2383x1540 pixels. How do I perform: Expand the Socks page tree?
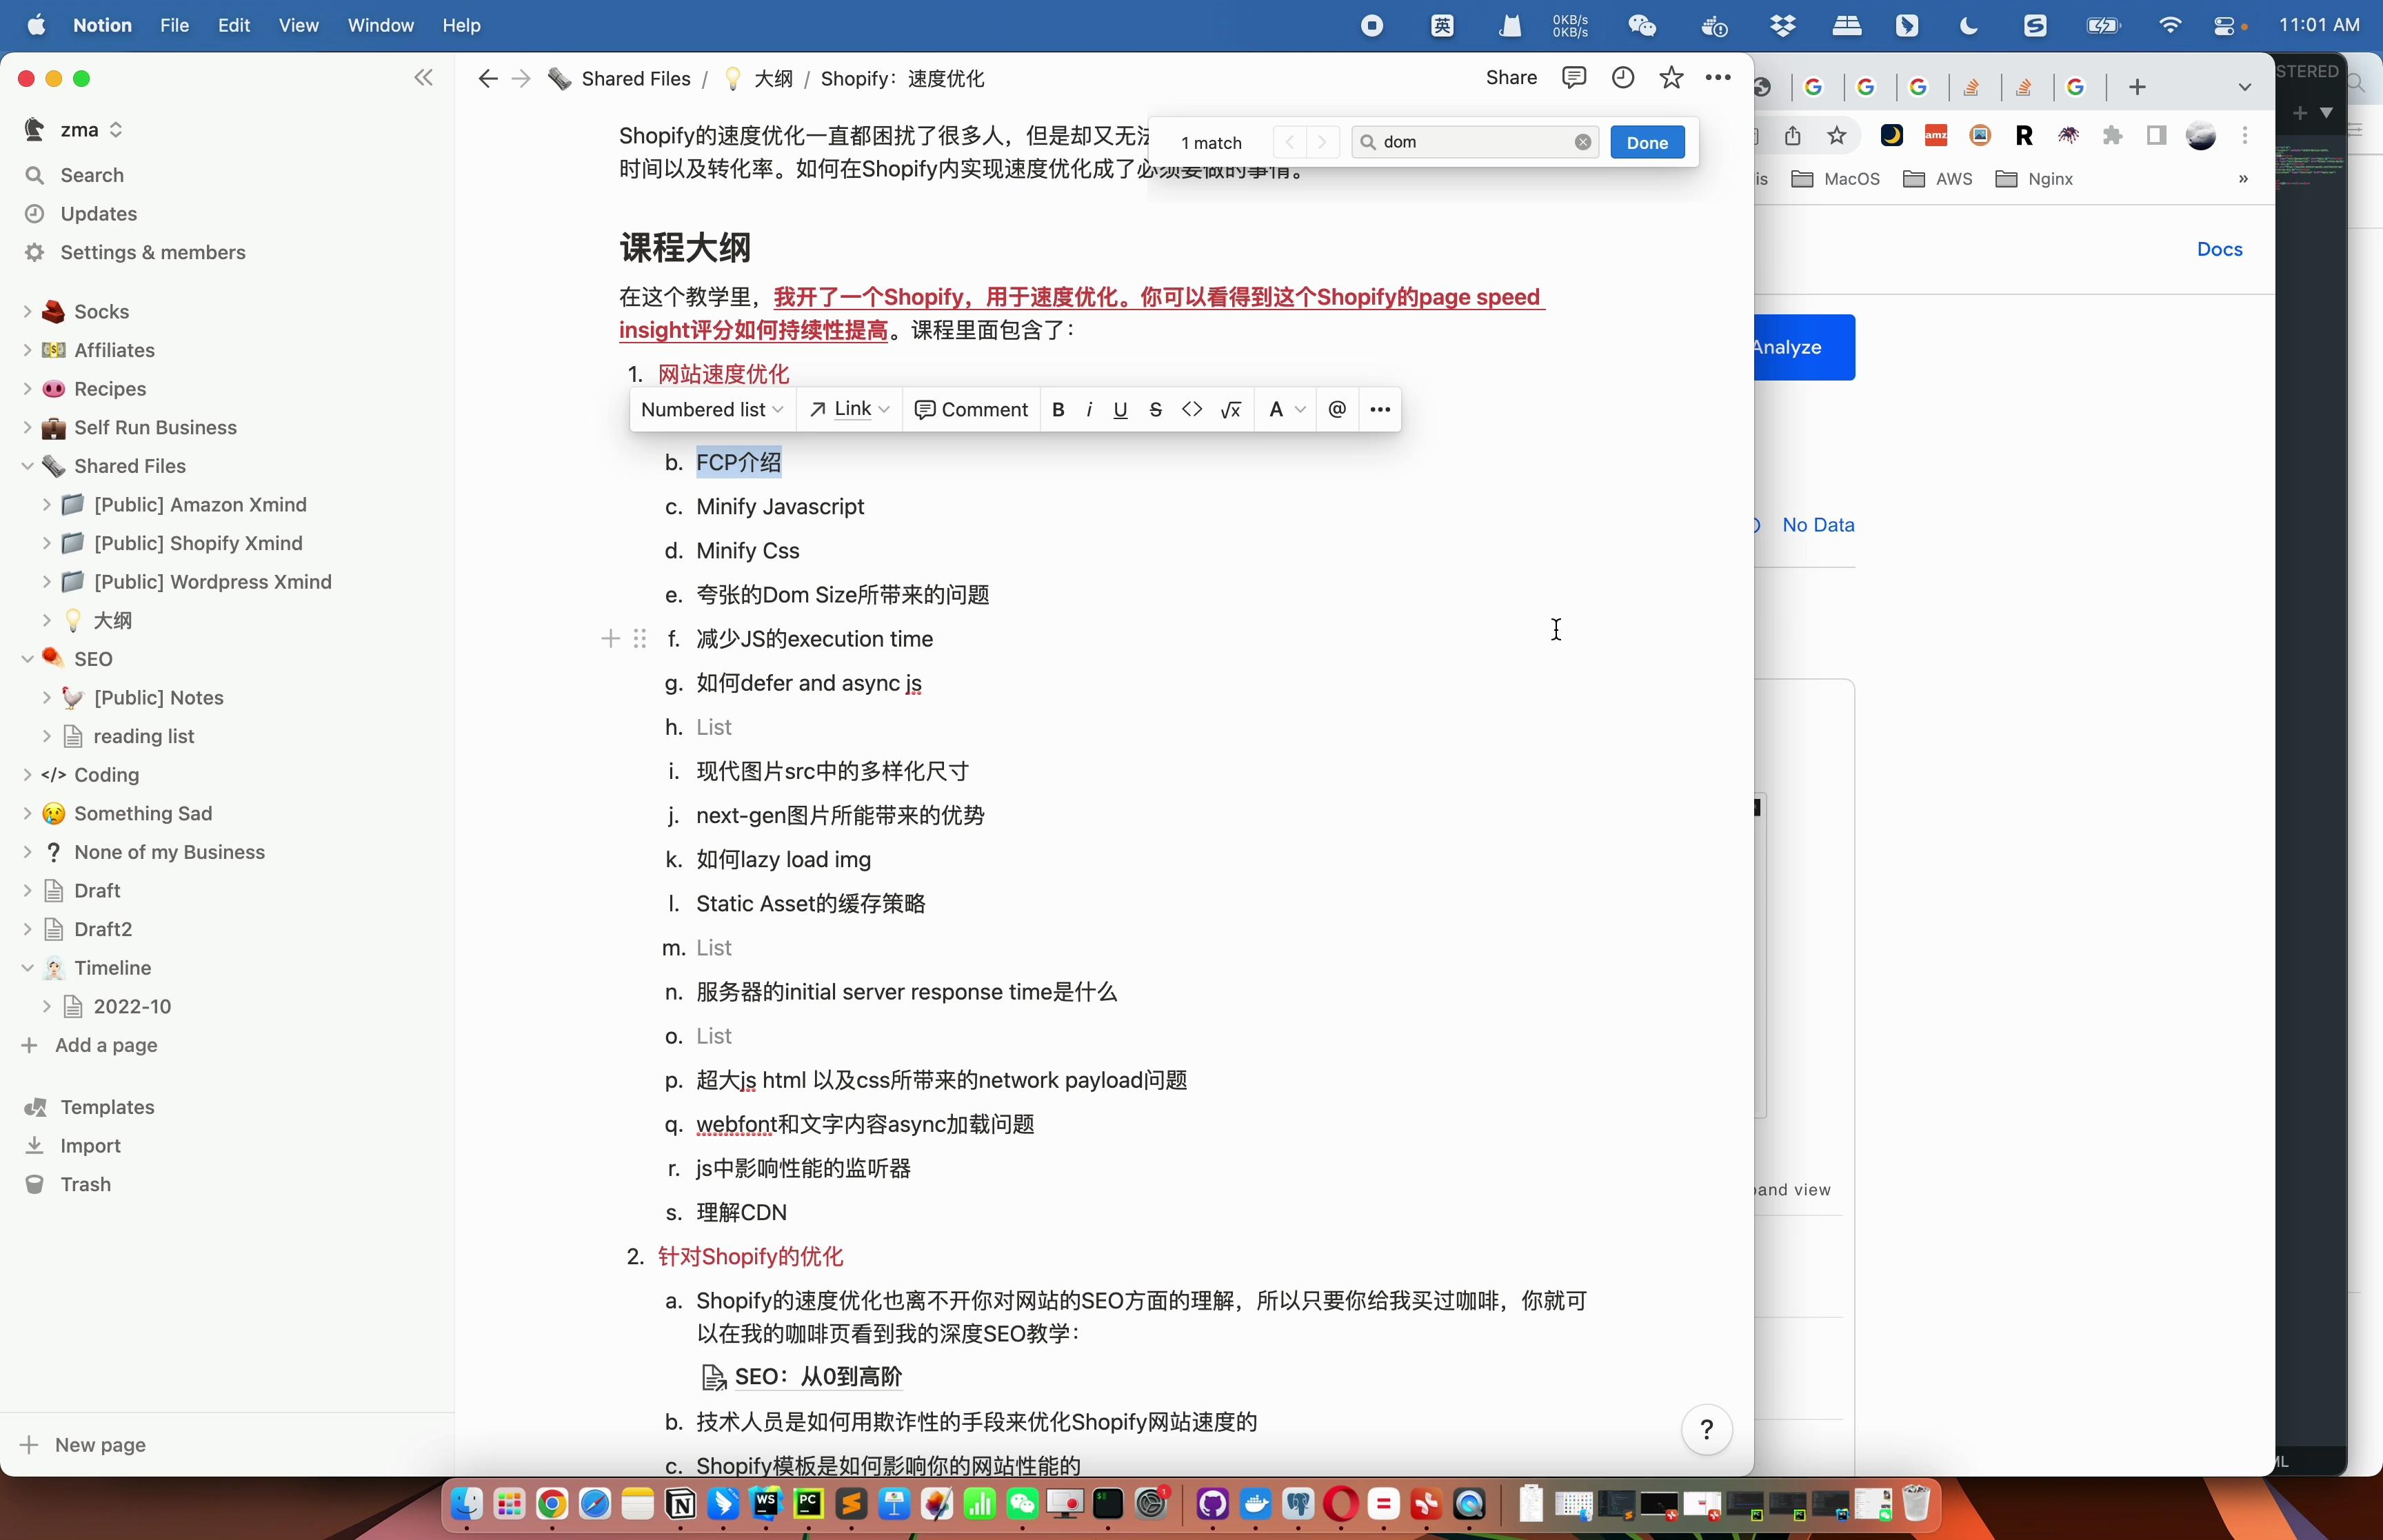point(27,311)
